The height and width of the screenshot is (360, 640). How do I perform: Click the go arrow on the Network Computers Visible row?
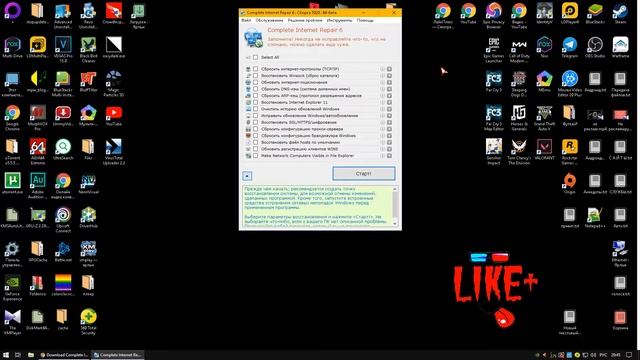[x=389, y=156]
